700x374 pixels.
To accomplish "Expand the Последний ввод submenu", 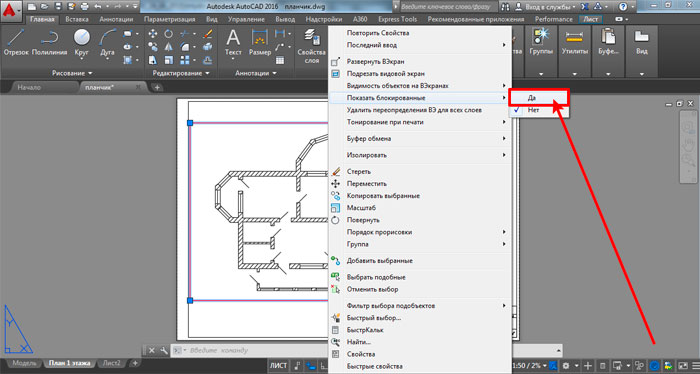I will point(420,45).
